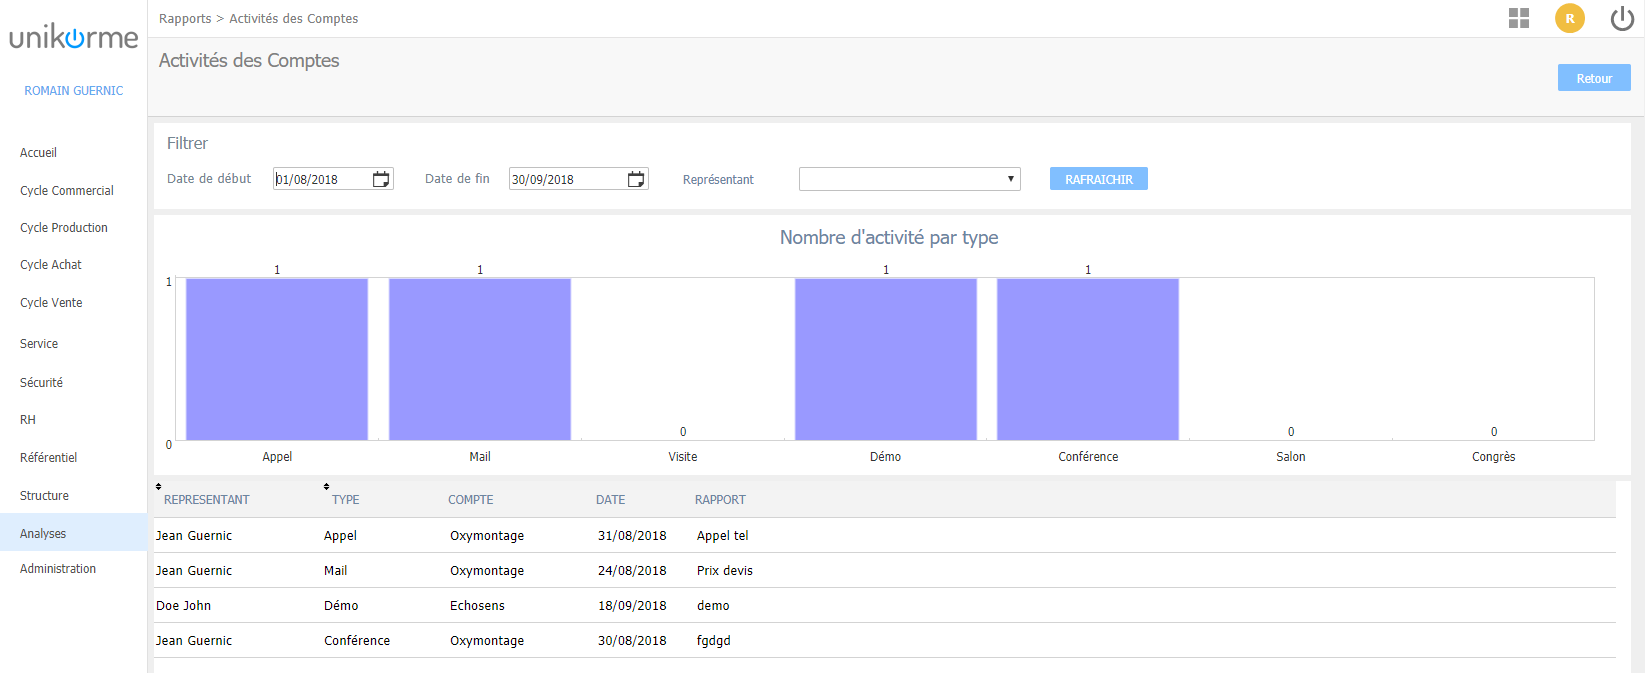Click the Visite axis label
The height and width of the screenshot is (673, 1645).
(x=683, y=457)
